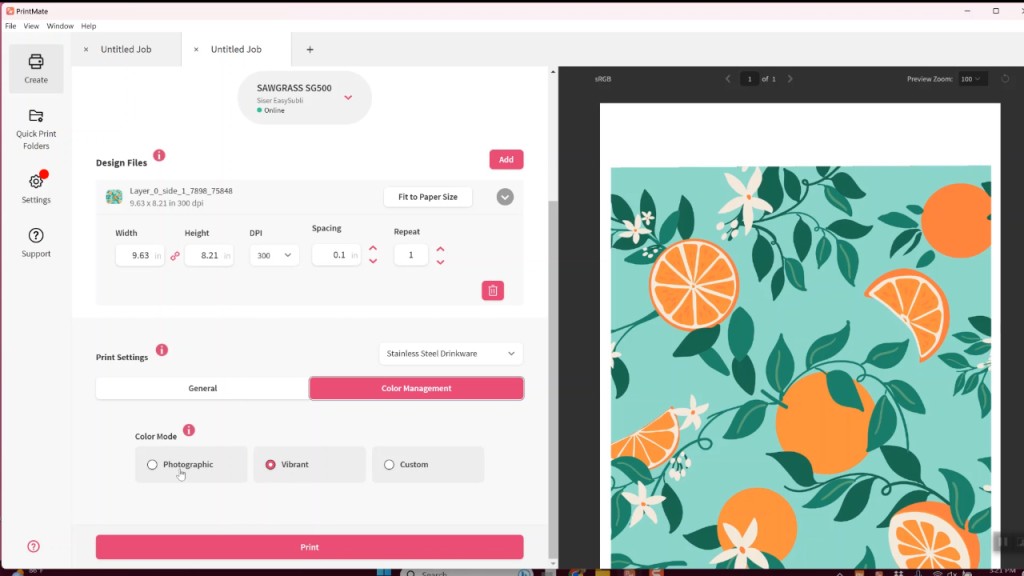Open the Stainless Steel Drinkware dropdown
Image resolution: width=1024 pixels, height=576 pixels.
[x=450, y=354]
